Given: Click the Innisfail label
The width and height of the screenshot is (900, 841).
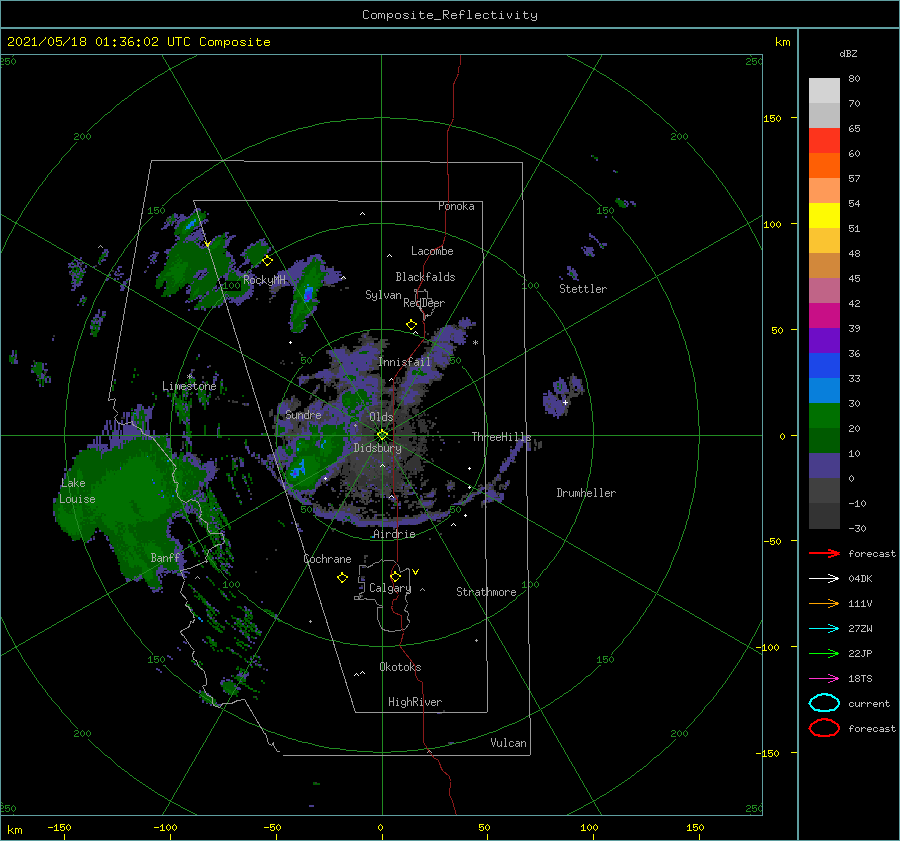Looking at the screenshot, I should point(404,362).
